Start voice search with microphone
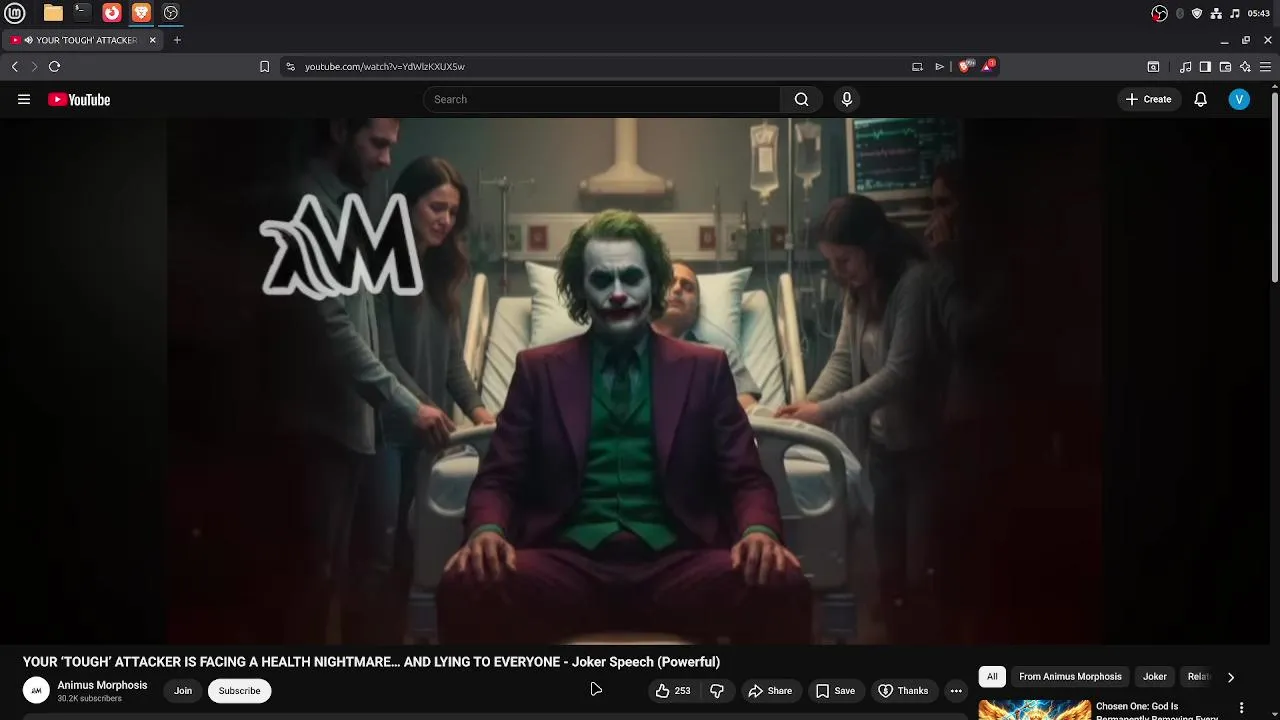The image size is (1280, 720). point(847,99)
